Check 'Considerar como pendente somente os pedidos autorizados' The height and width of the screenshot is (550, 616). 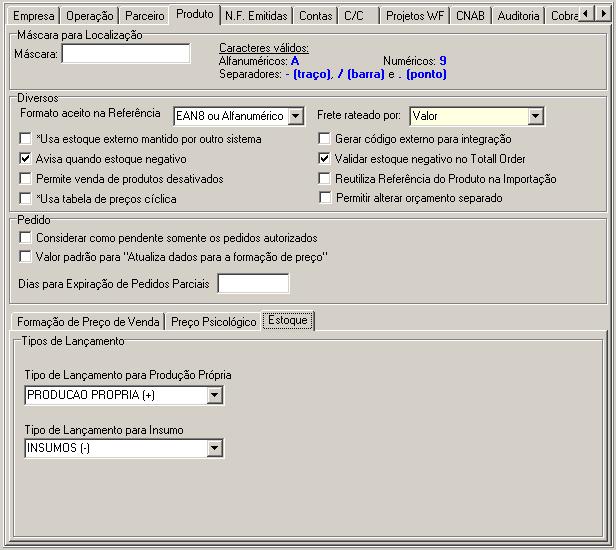[x=26, y=238]
